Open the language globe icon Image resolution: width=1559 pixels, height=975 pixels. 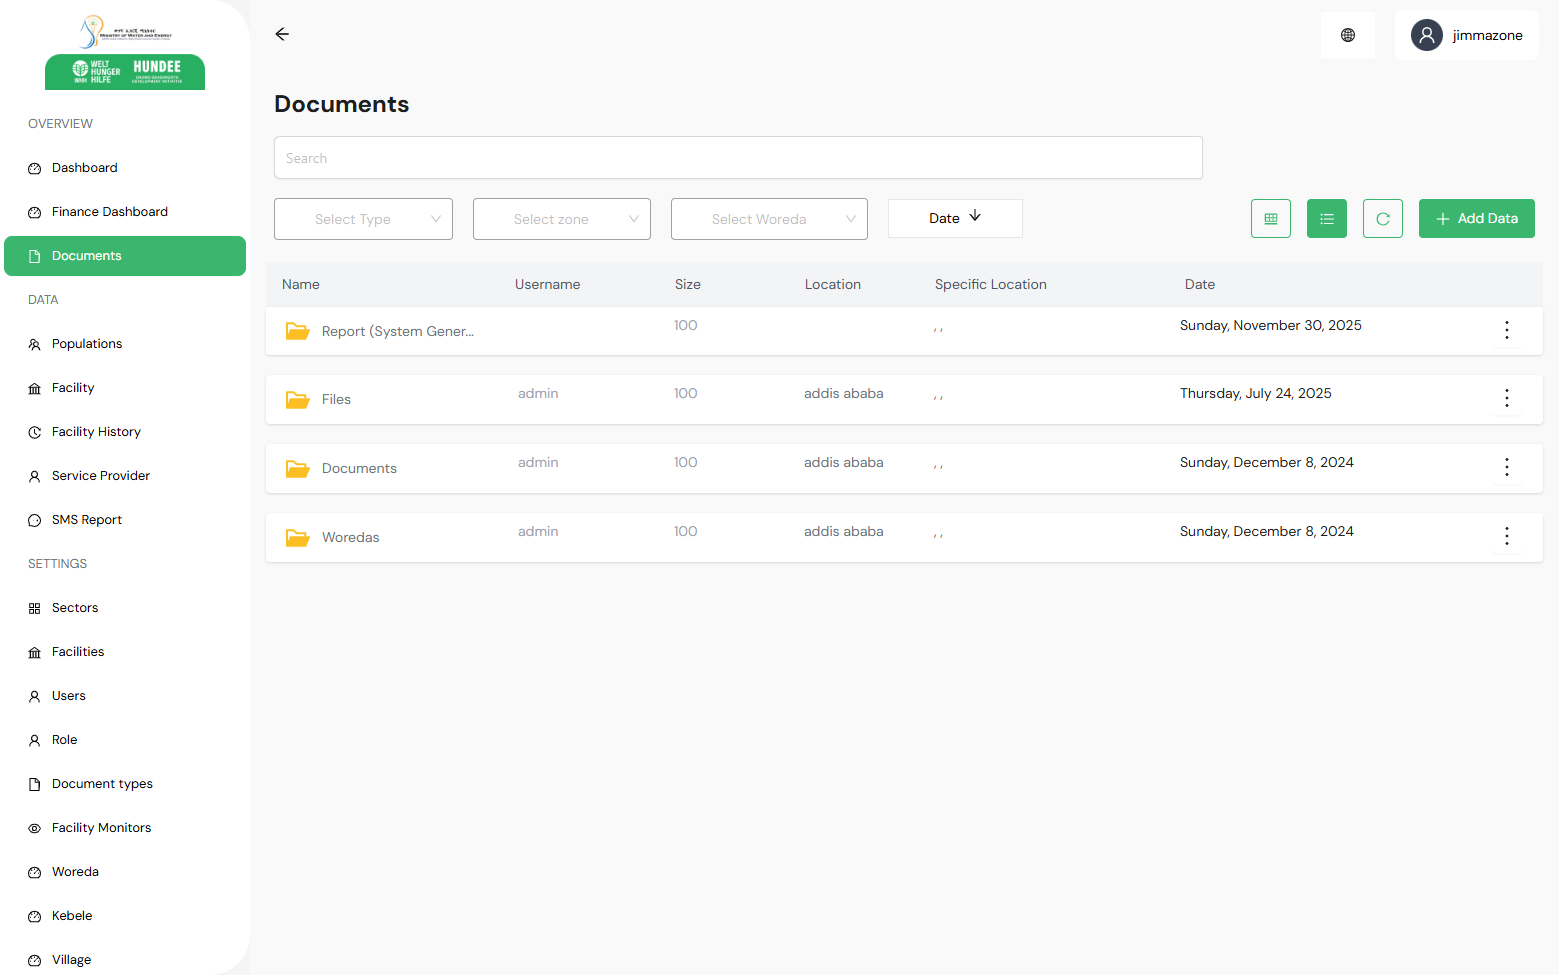1347,34
